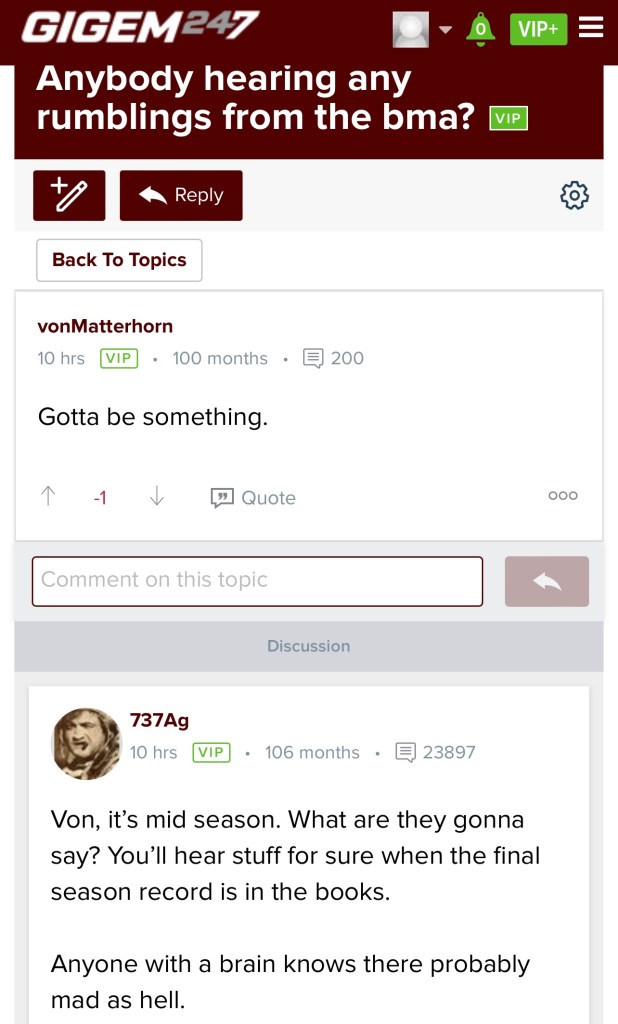Select the Discussion section tab

(308, 646)
